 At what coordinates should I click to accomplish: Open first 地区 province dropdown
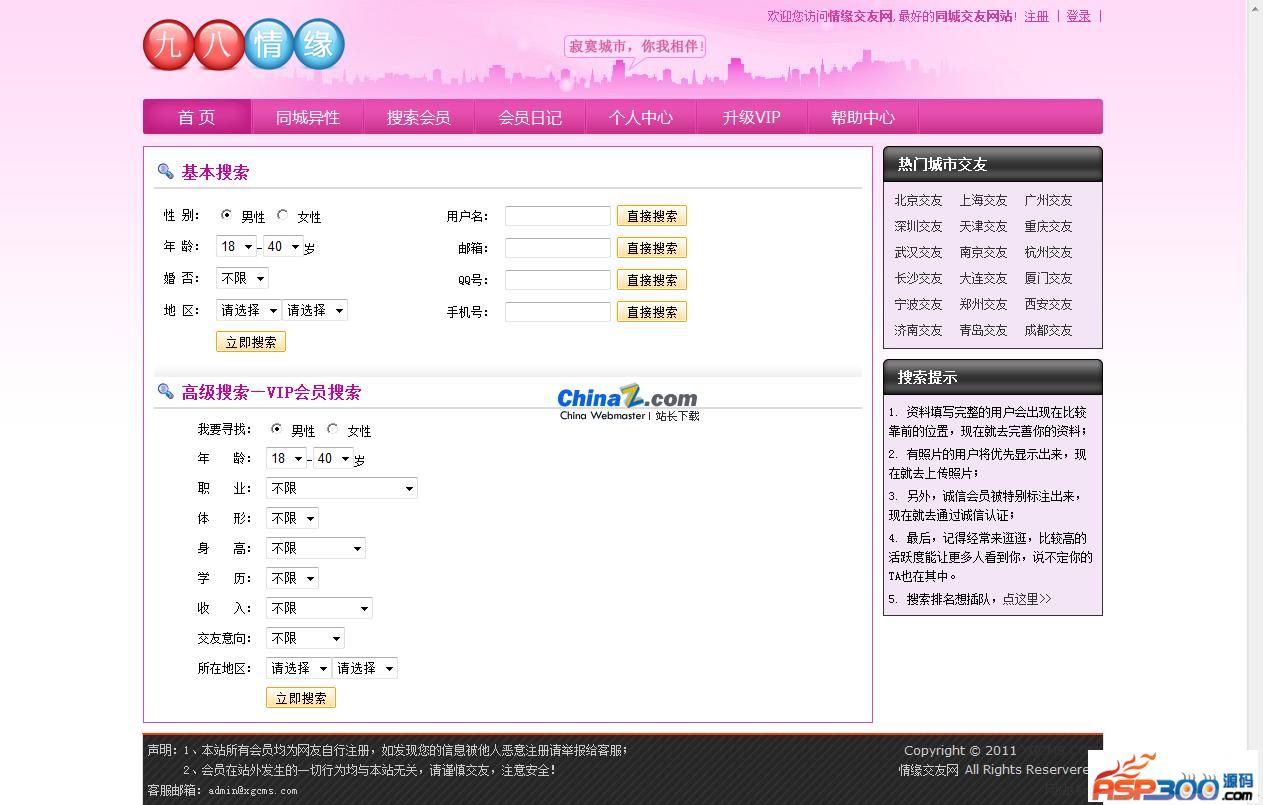pos(248,310)
